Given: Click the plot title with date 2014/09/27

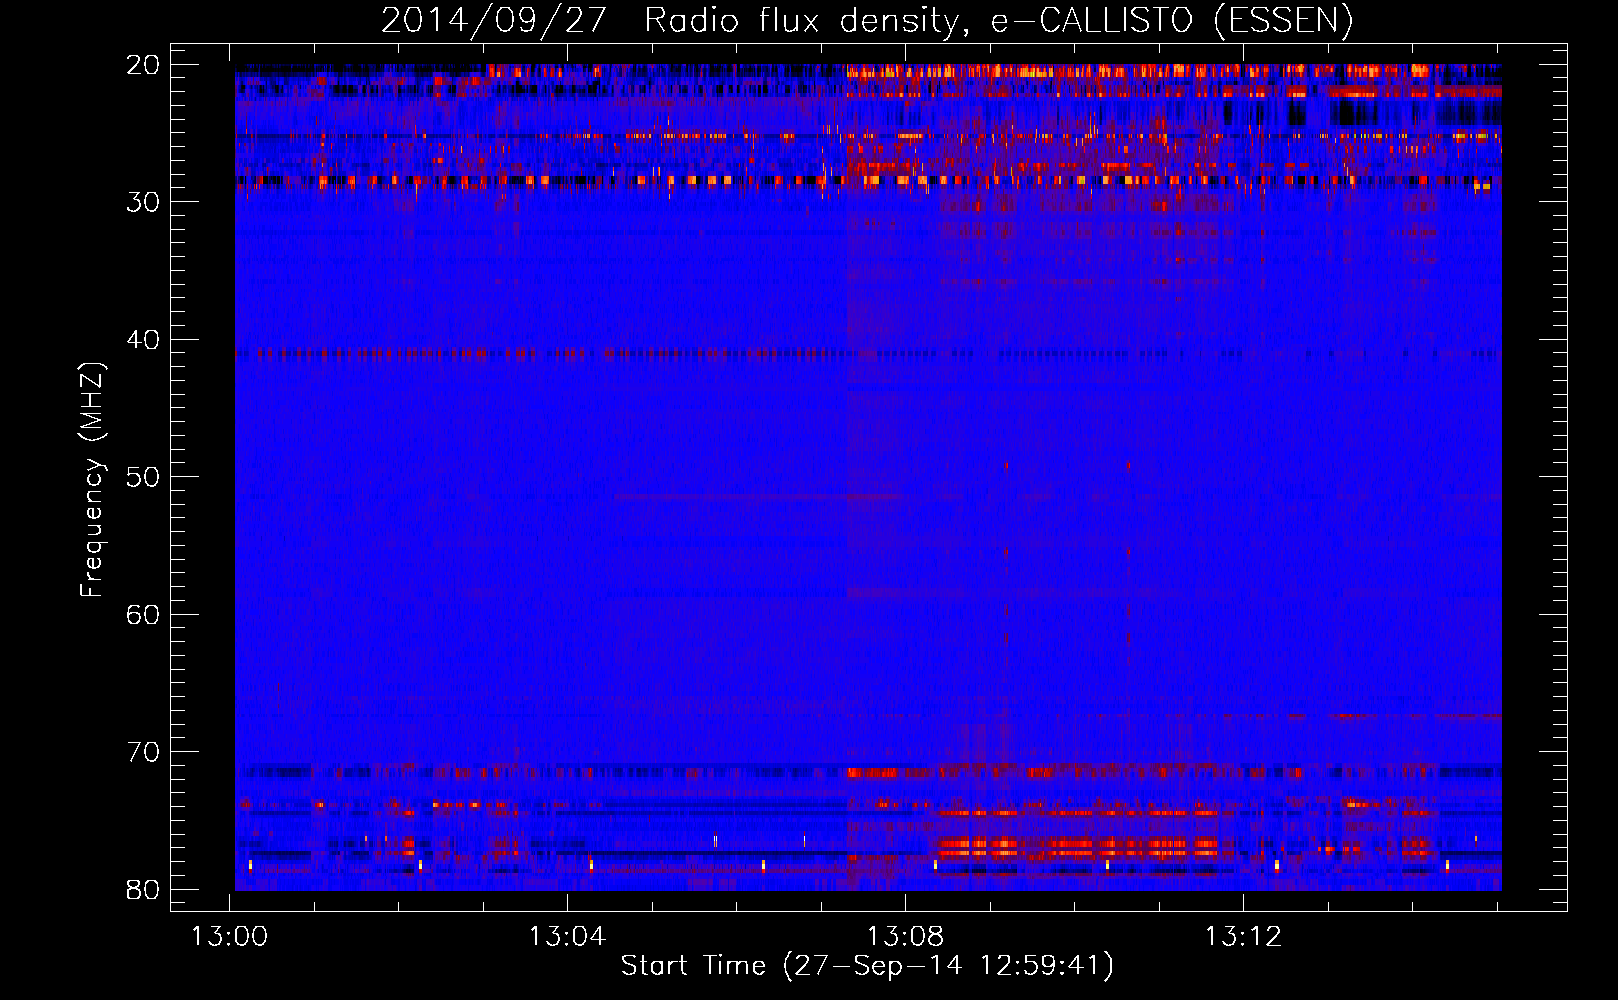Looking at the screenshot, I should 867,20.
